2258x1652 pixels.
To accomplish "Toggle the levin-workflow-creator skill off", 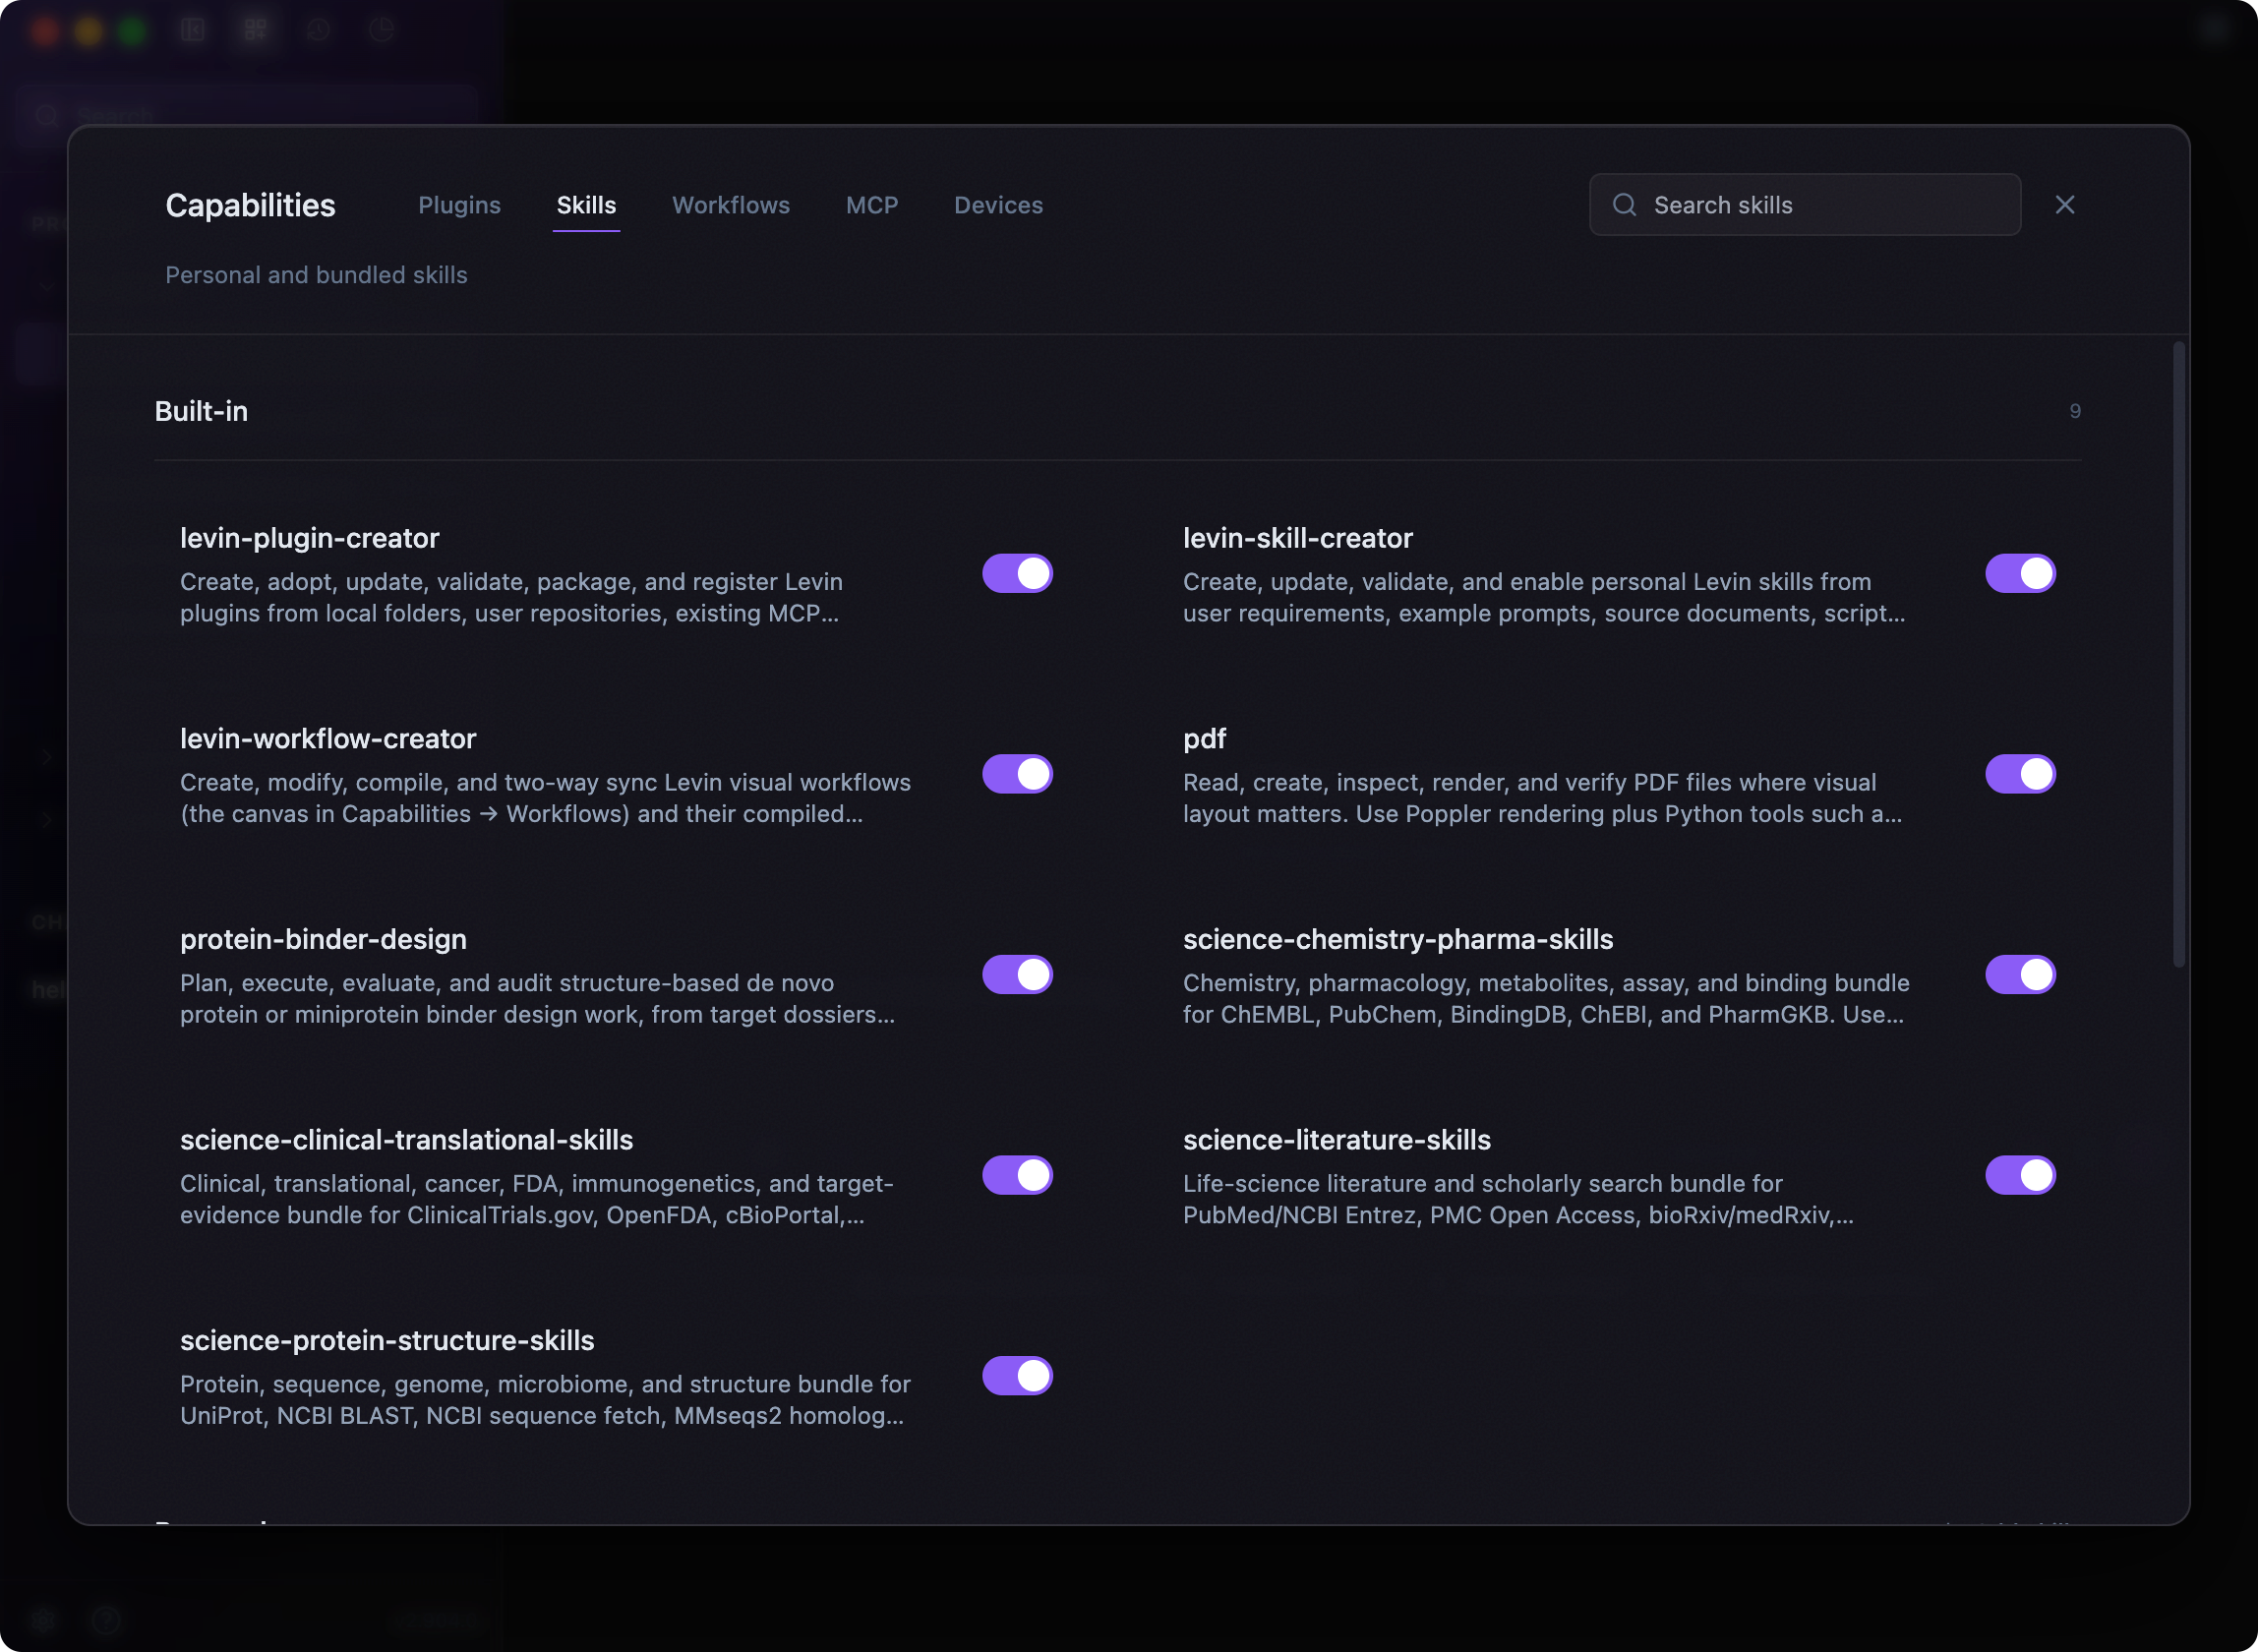I will (x=1017, y=774).
